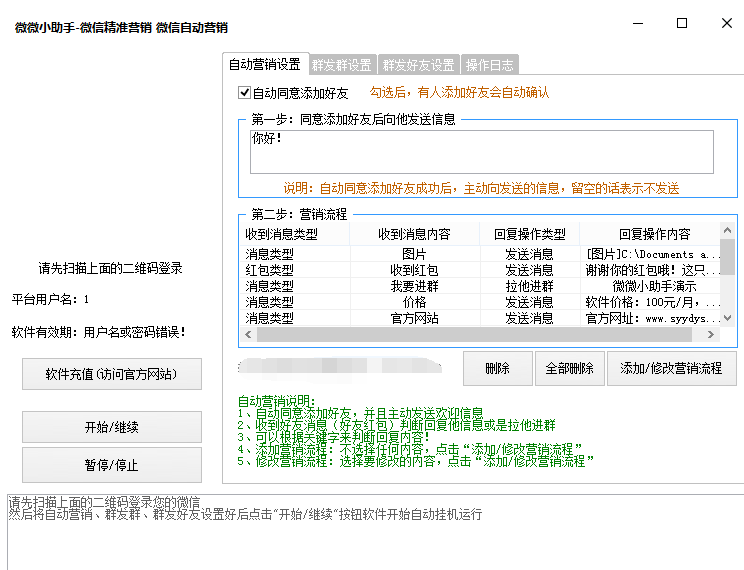Maximize the 微微小助手 window
The height and width of the screenshot is (570, 744).
click(x=682, y=23)
